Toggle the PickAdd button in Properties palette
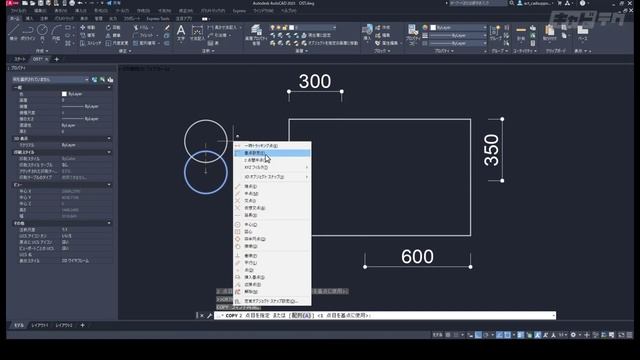Image resolution: width=640 pixels, height=360 pixels. 94,80
